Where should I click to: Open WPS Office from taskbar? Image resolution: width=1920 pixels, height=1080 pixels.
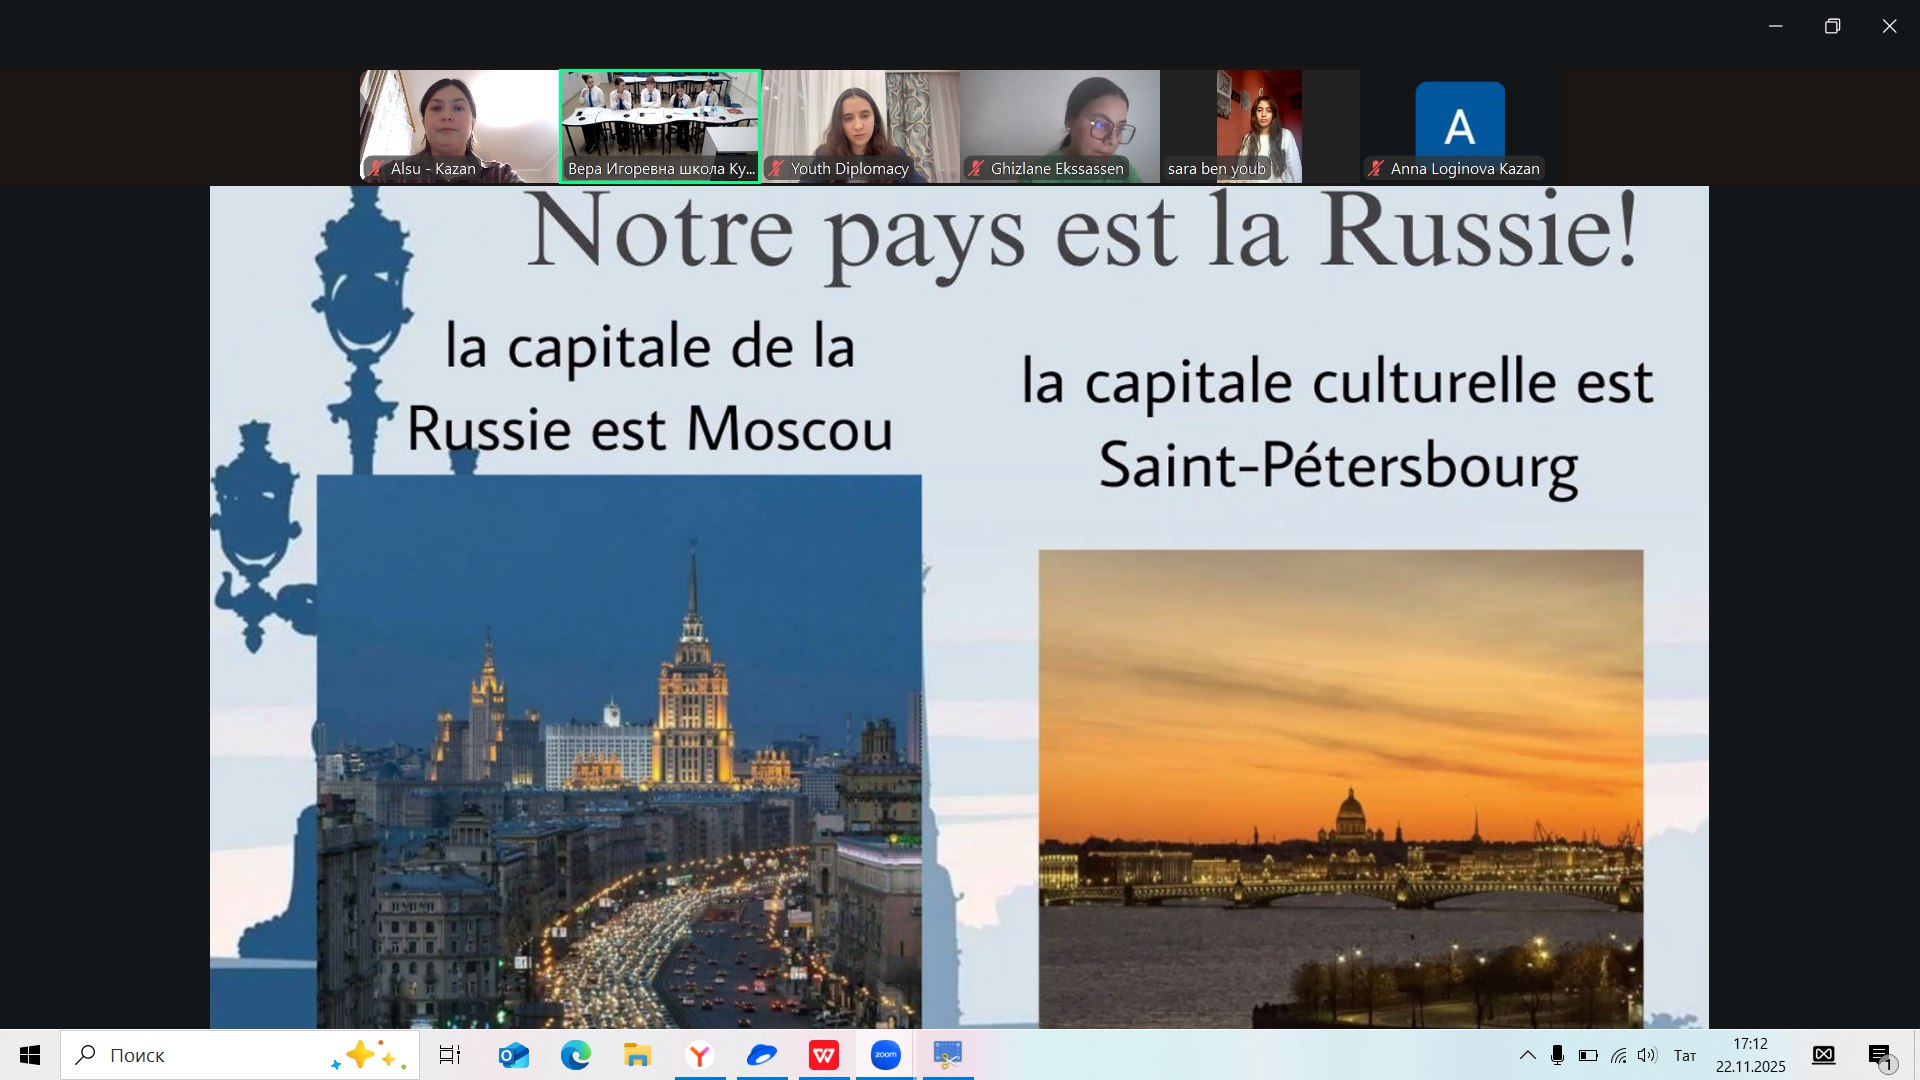823,1055
